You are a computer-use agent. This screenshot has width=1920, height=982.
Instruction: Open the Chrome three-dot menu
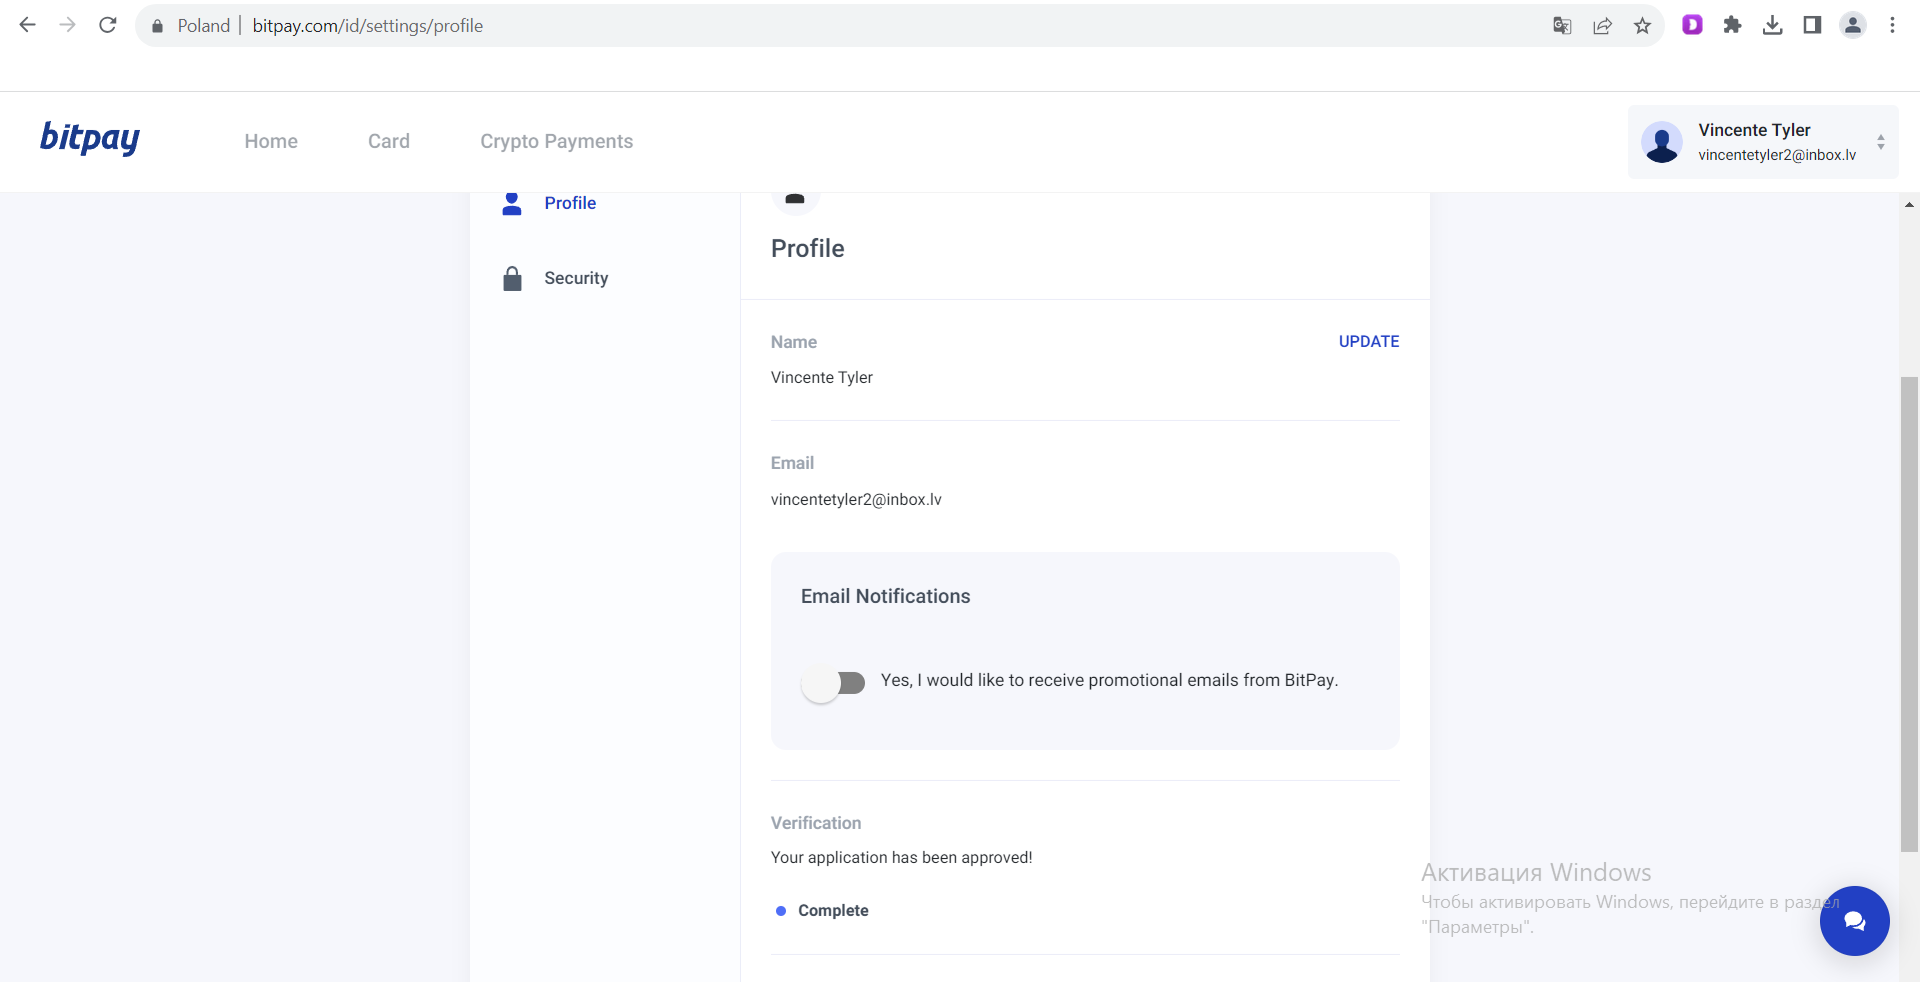(x=1892, y=26)
